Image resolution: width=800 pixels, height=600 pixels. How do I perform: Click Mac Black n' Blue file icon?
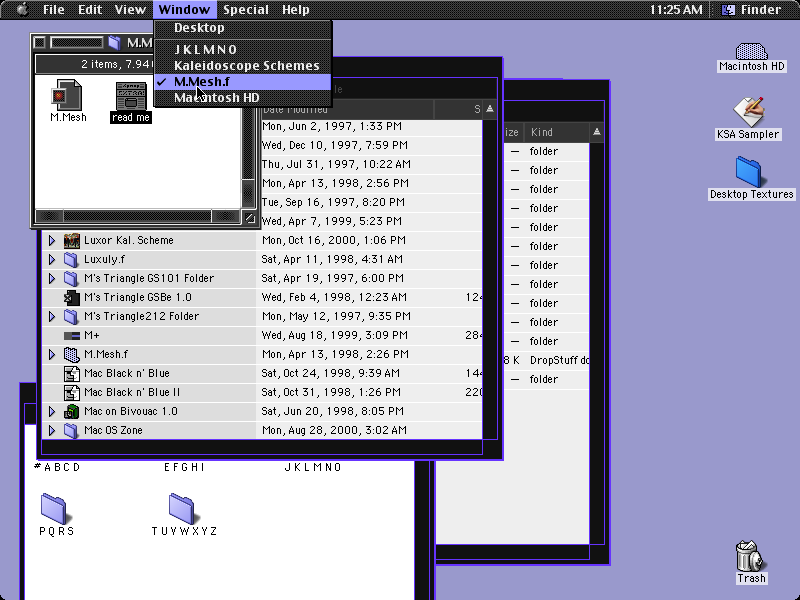point(71,373)
